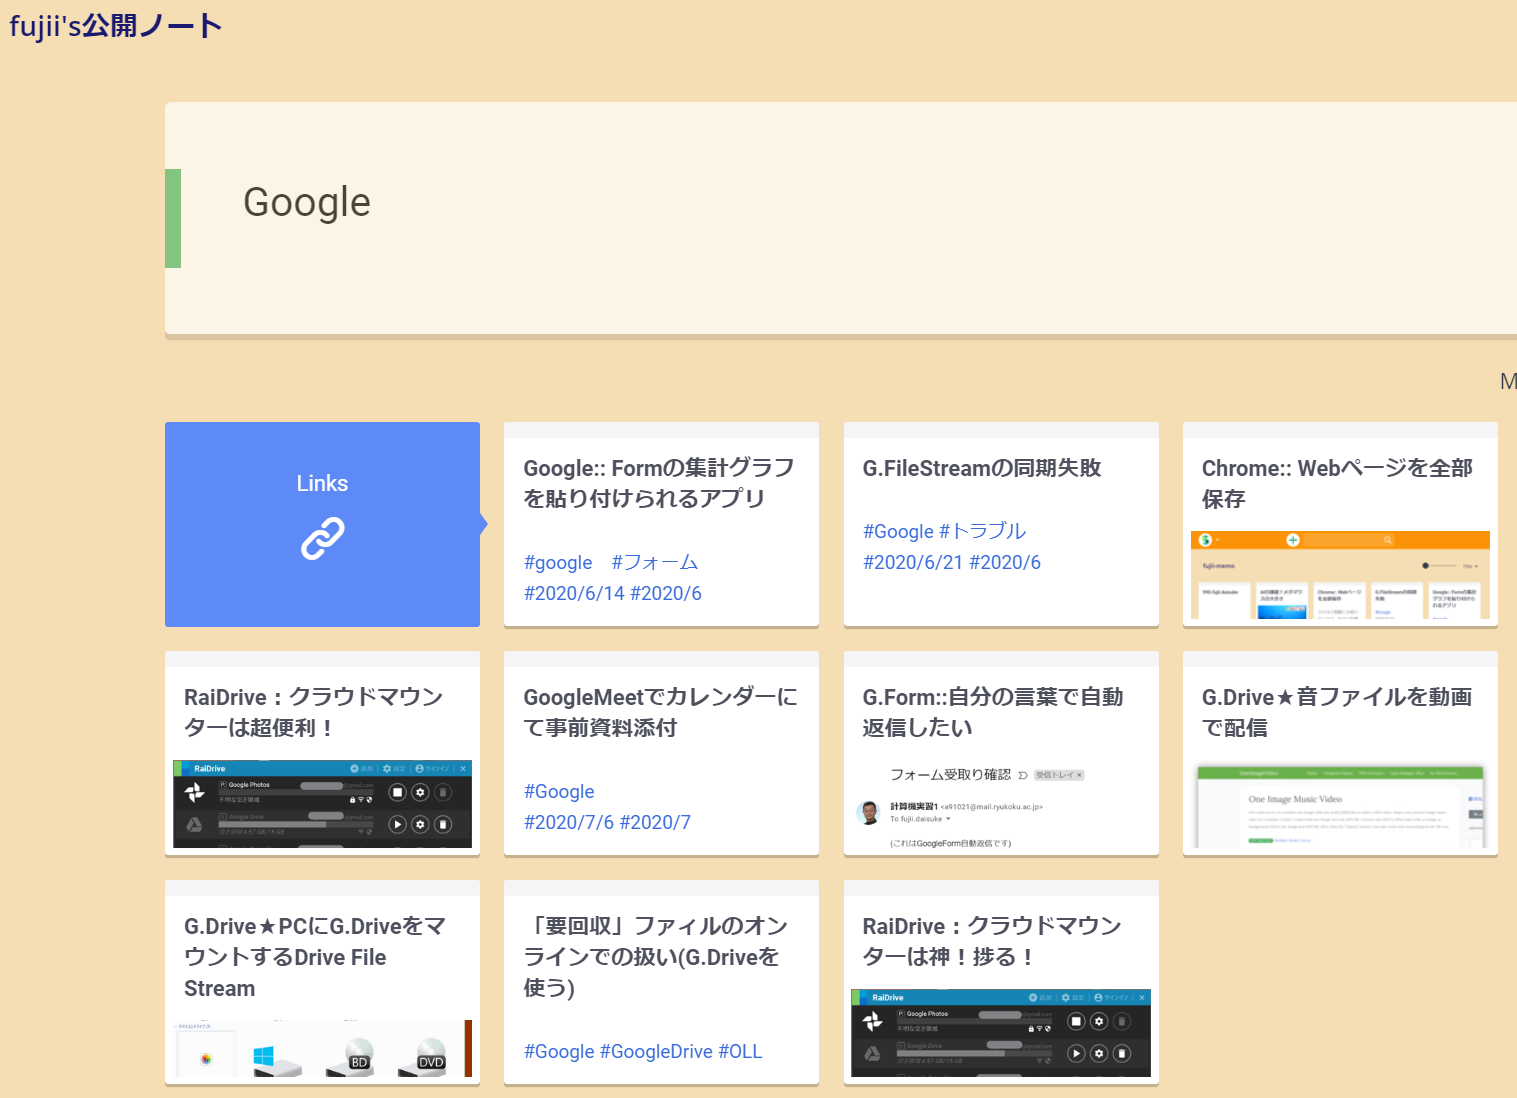Filter by the #2020/7 month tag
1517x1098 pixels.
coord(656,823)
